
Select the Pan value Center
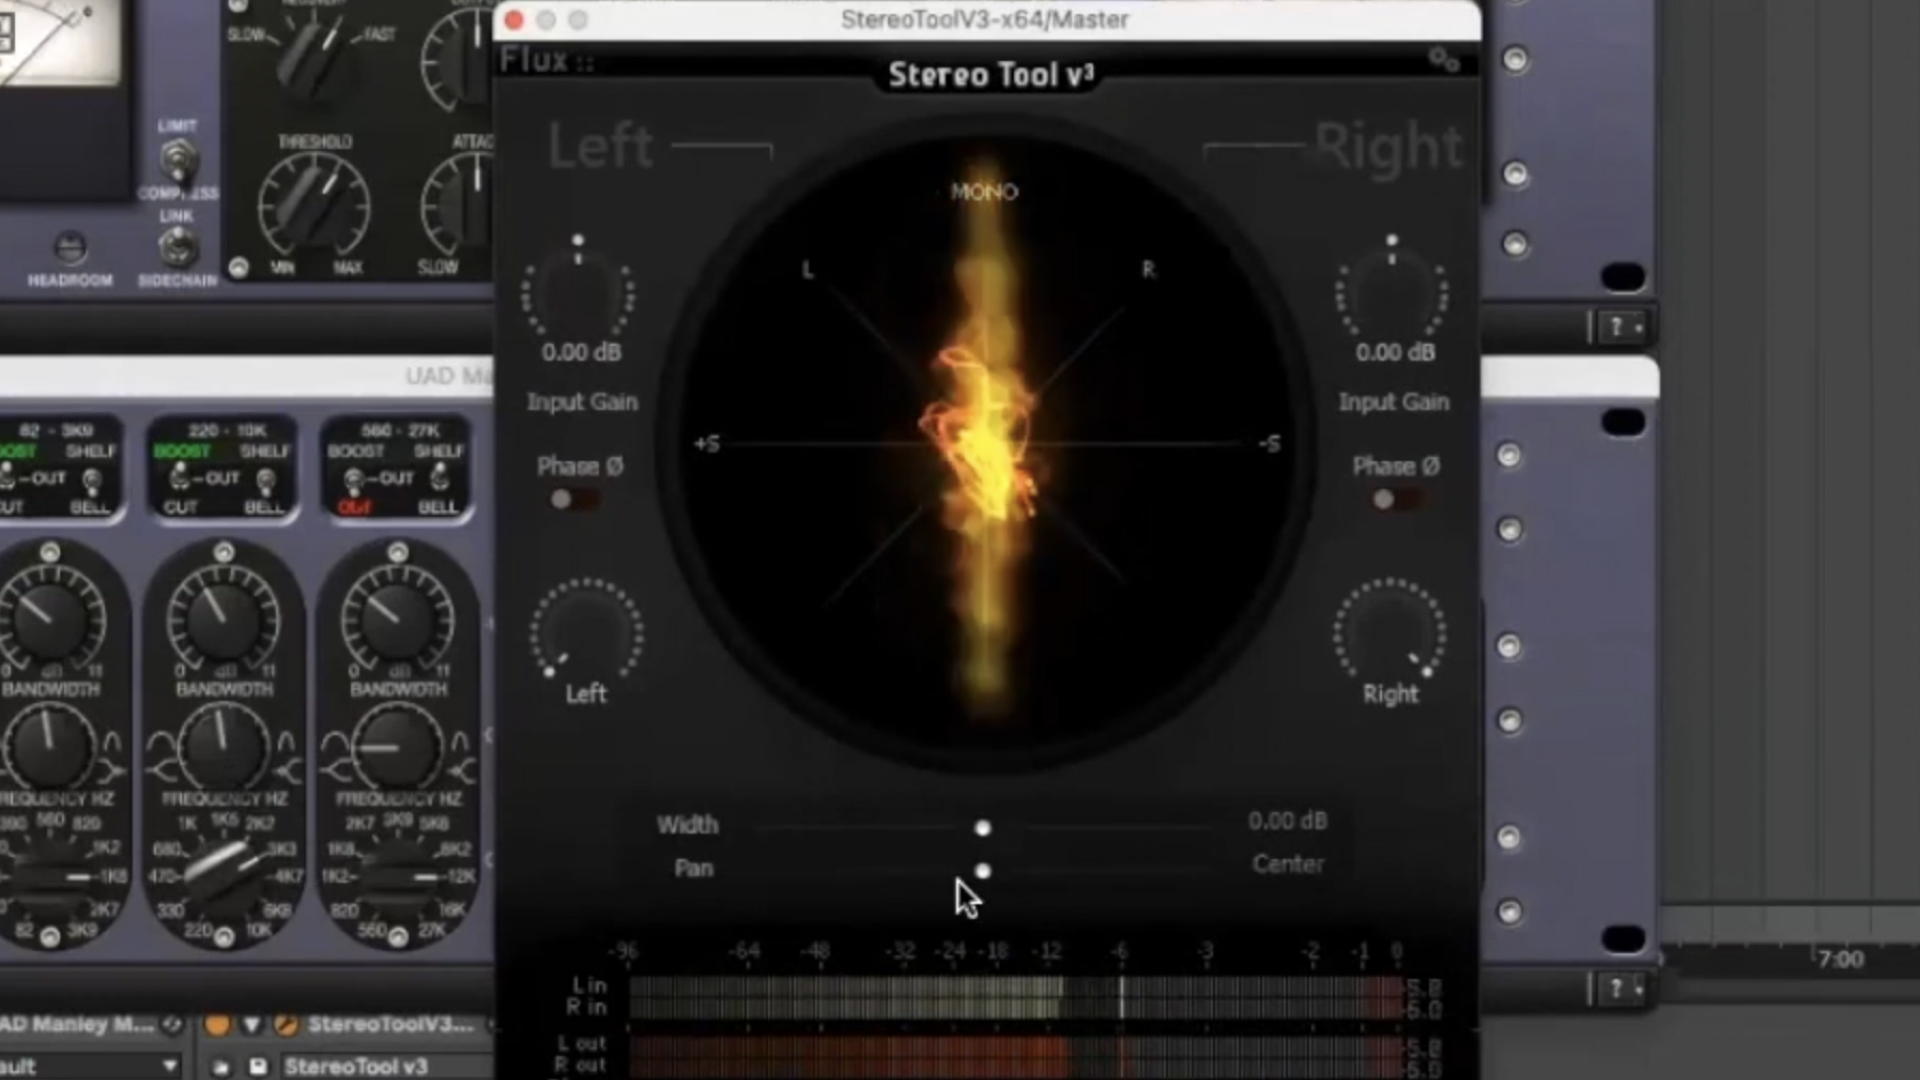click(1288, 864)
